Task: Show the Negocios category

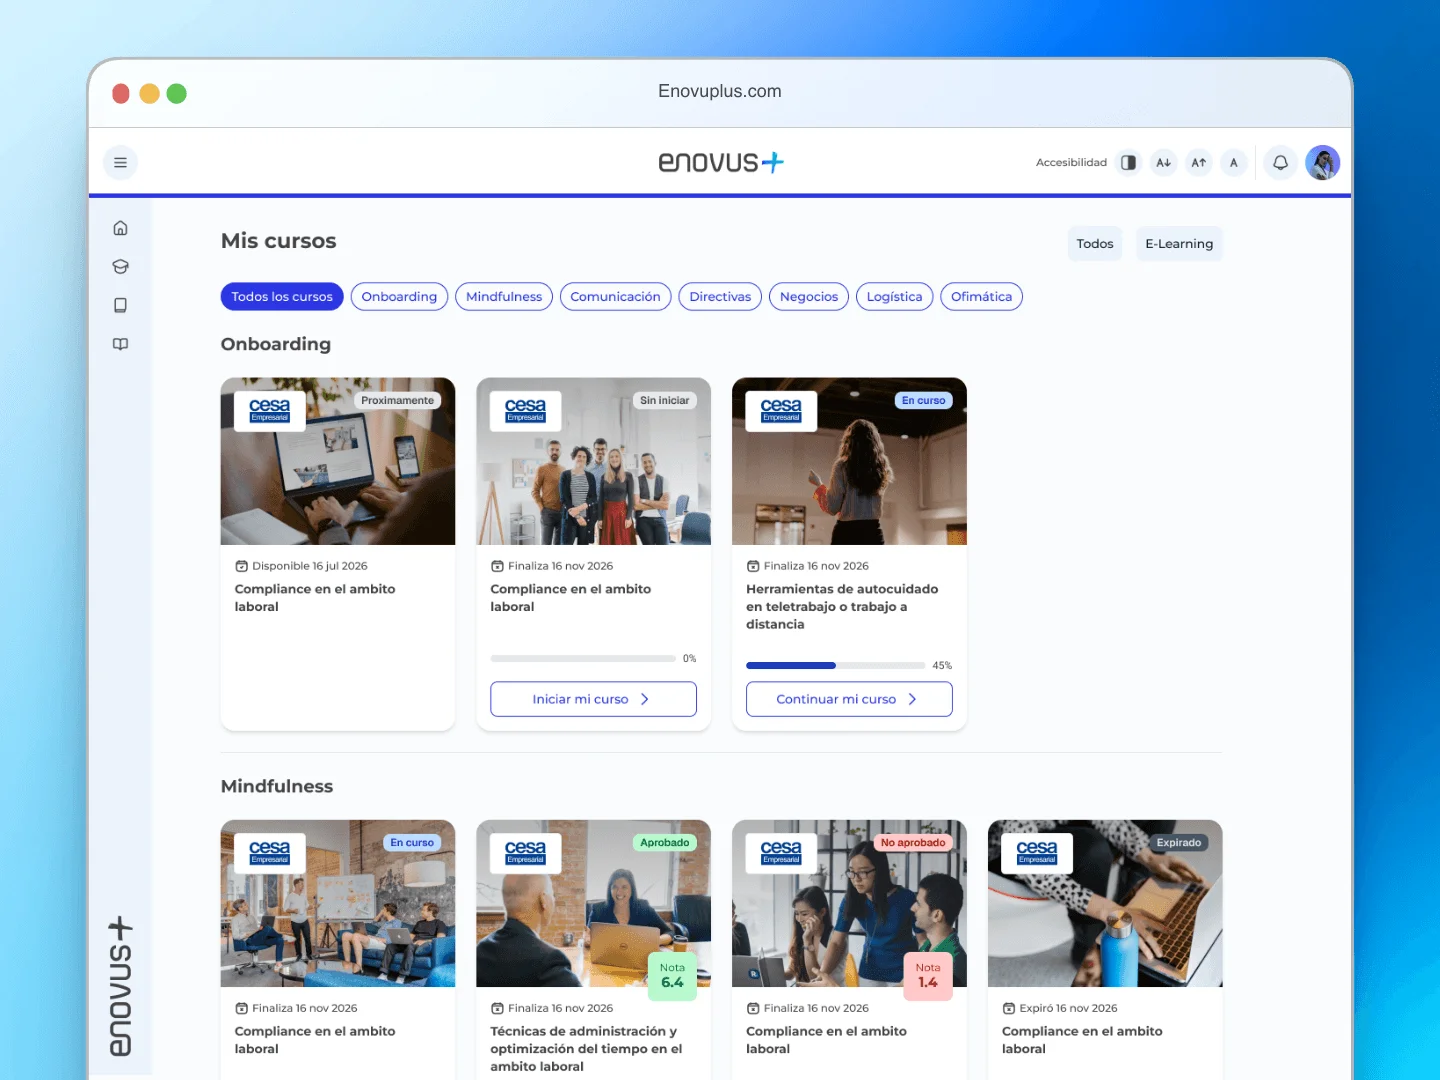Action: pyautogui.click(x=809, y=297)
